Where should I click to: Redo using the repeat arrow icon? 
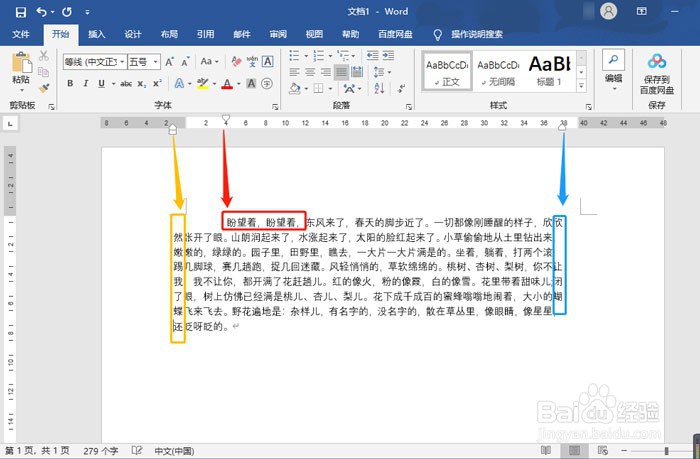(67, 12)
